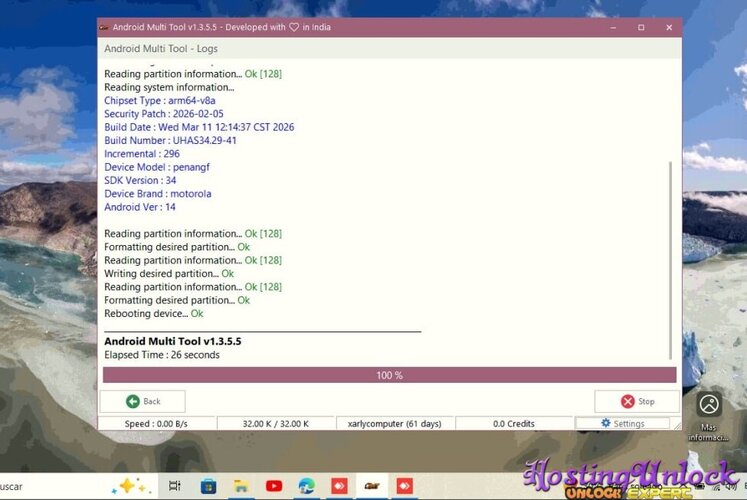Viewport: 747px width, 500px height.
Task: Select the Android Multi Tool taskbar icon
Action: (x=372, y=486)
